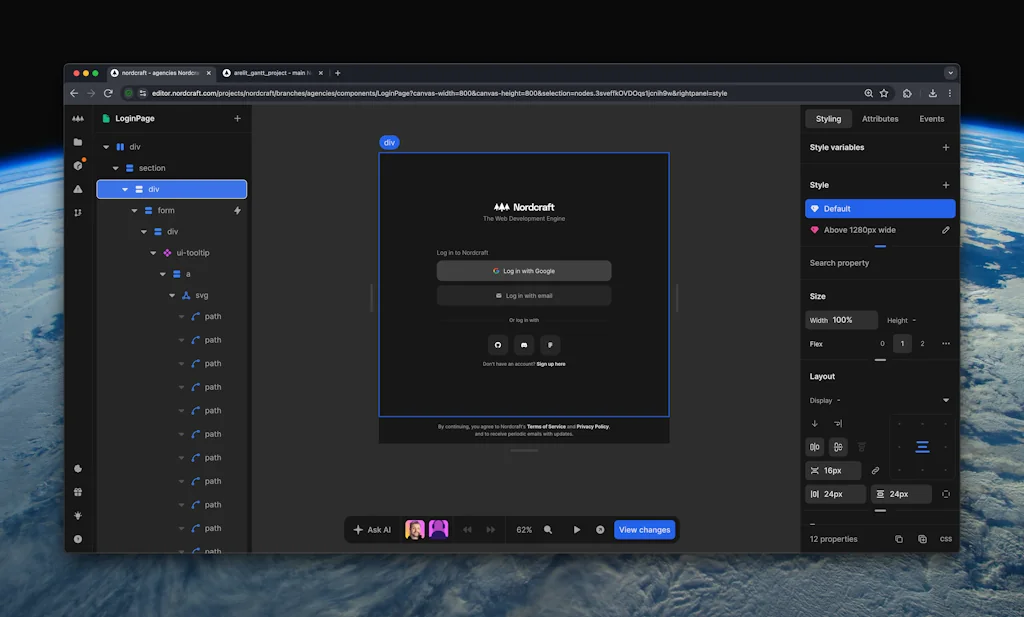Select the branching icon in the left sidebar

[78, 212]
